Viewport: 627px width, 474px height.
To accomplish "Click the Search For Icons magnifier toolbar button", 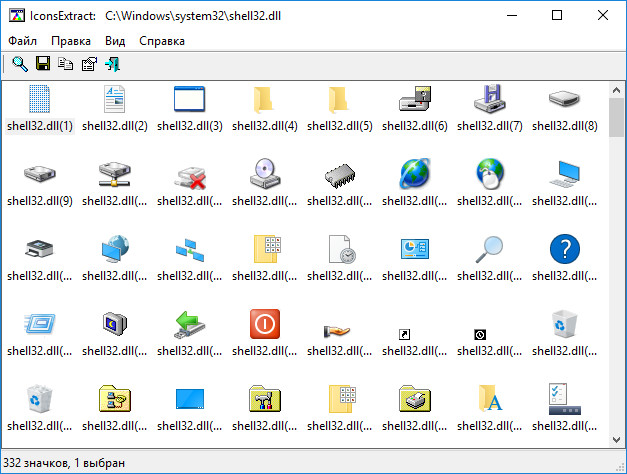I will [x=20, y=64].
